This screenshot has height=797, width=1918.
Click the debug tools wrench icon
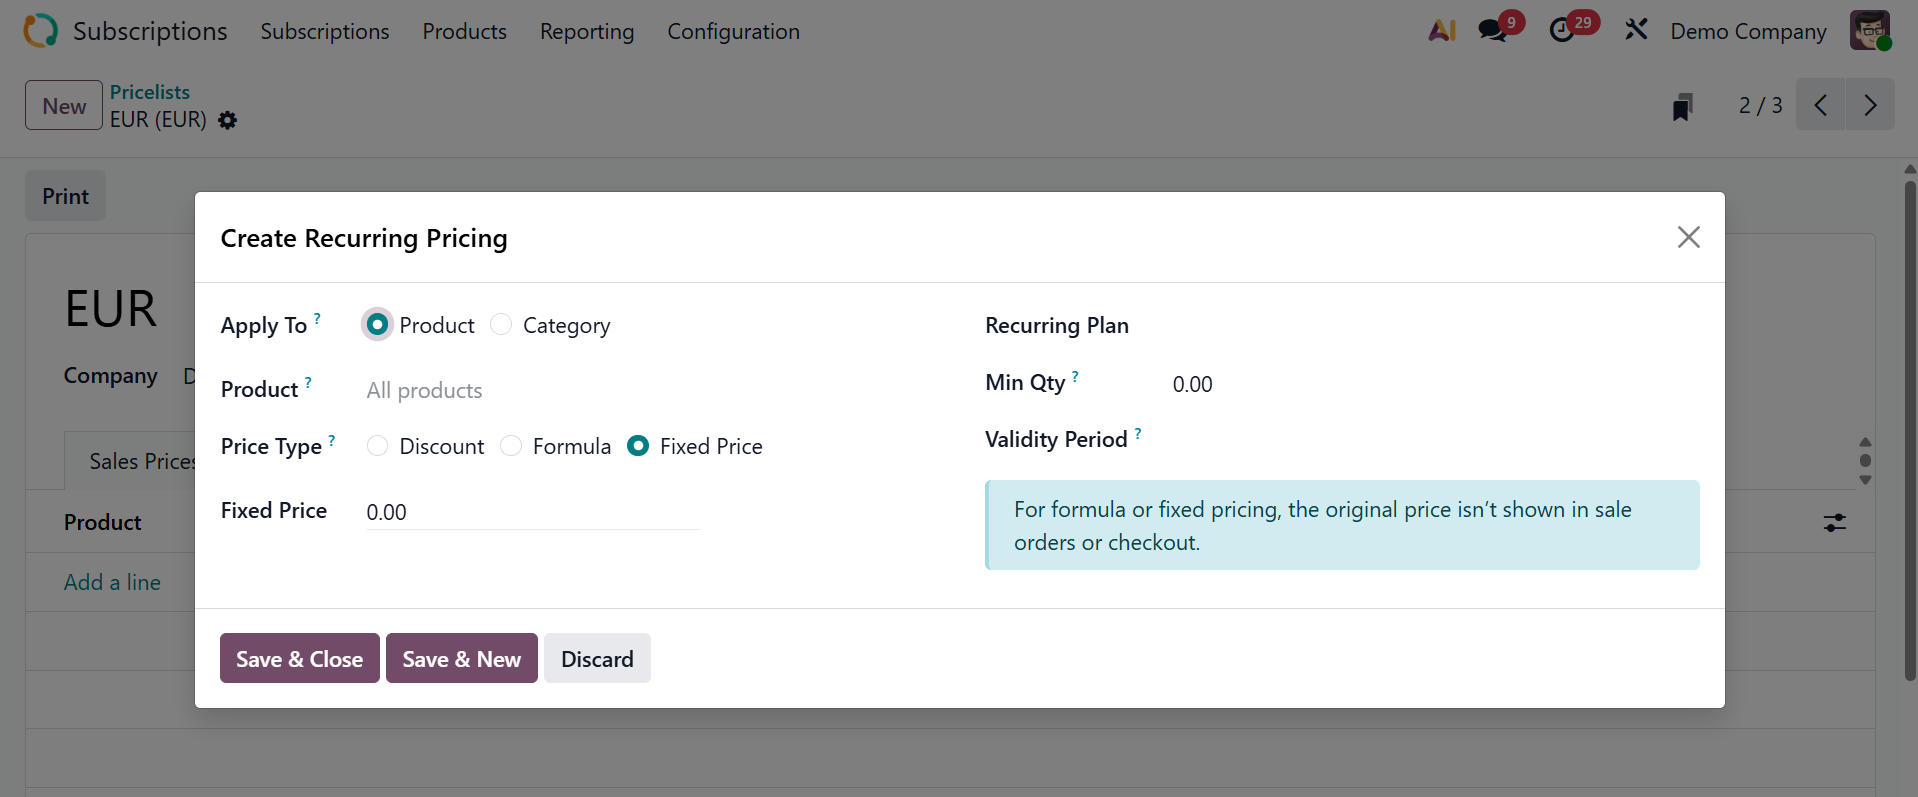pos(1636,31)
